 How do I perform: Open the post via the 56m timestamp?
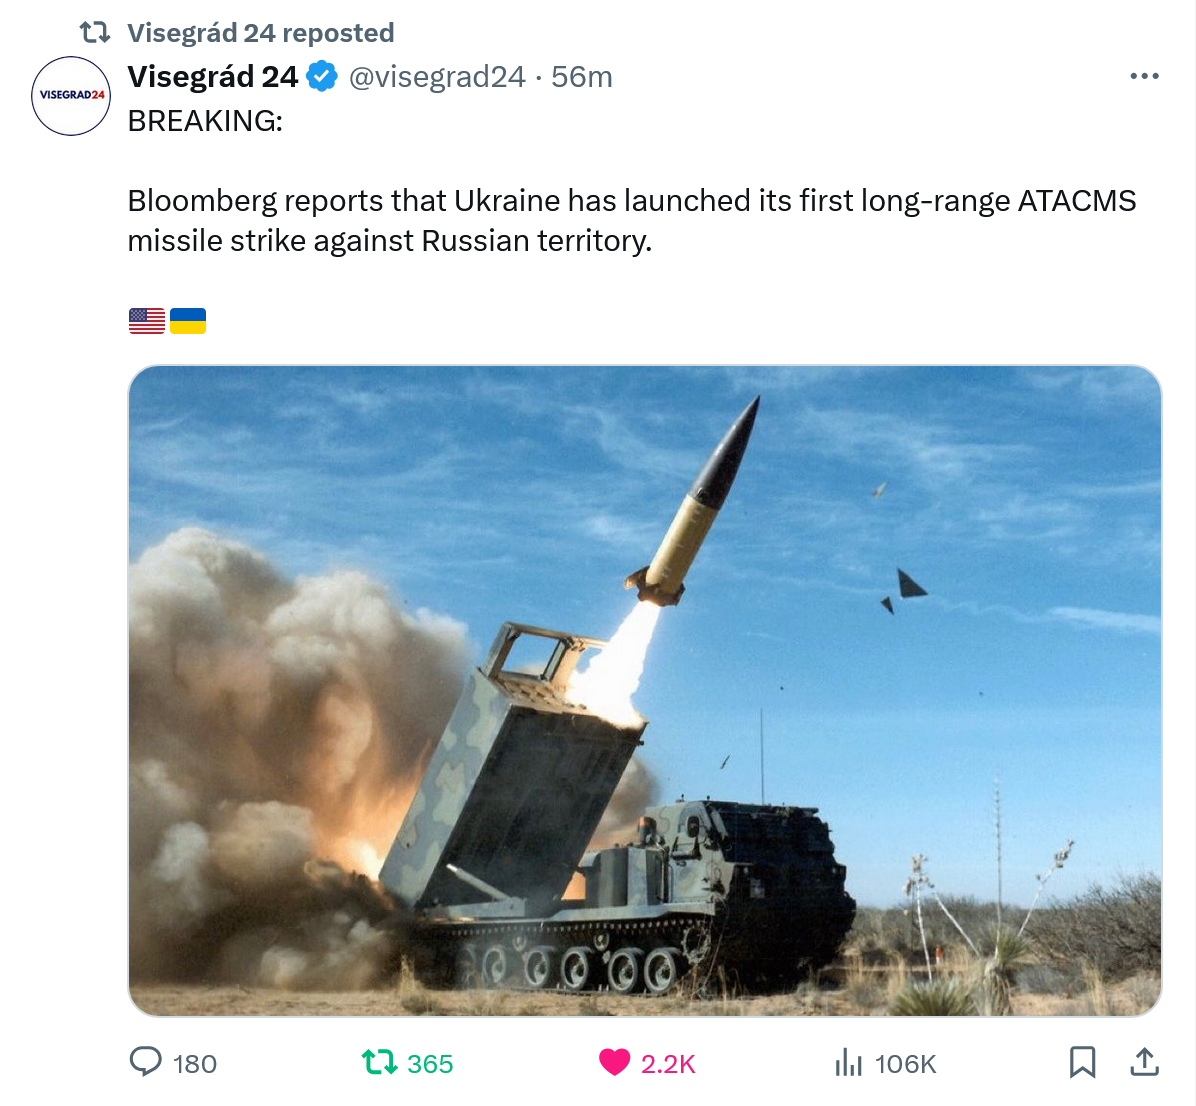coord(582,76)
